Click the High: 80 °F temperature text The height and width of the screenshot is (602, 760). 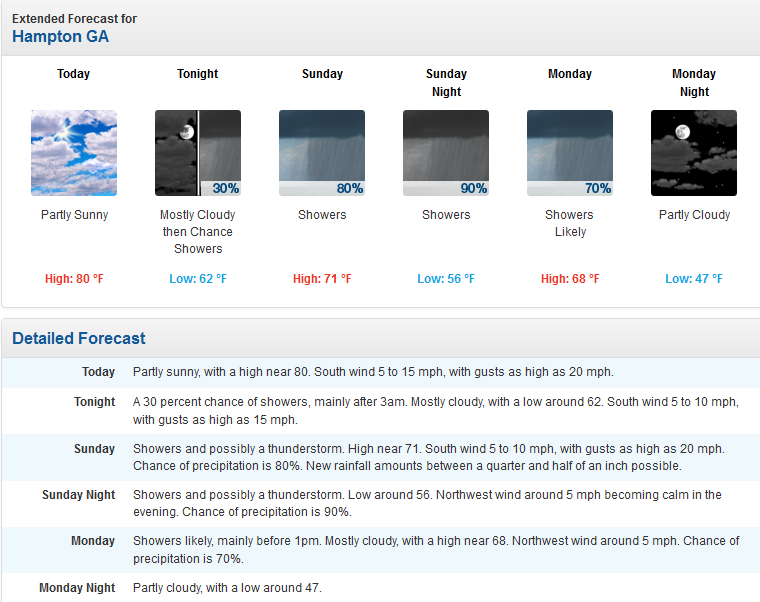(x=74, y=279)
